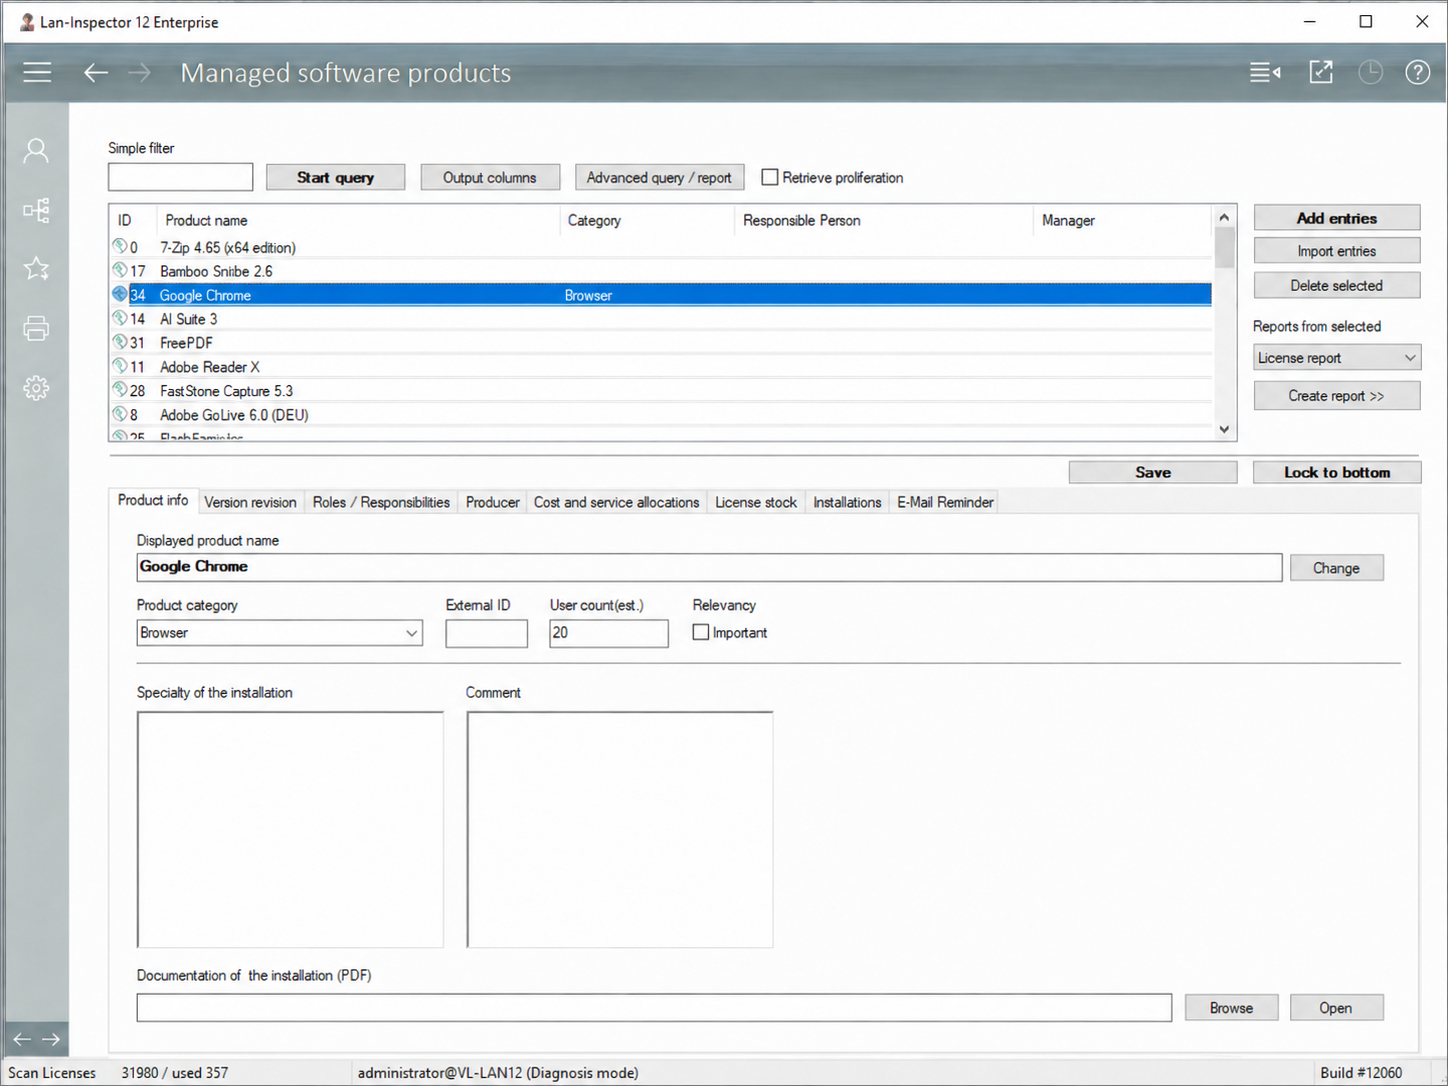Click sidebar bottom right arrow

click(x=51, y=1040)
